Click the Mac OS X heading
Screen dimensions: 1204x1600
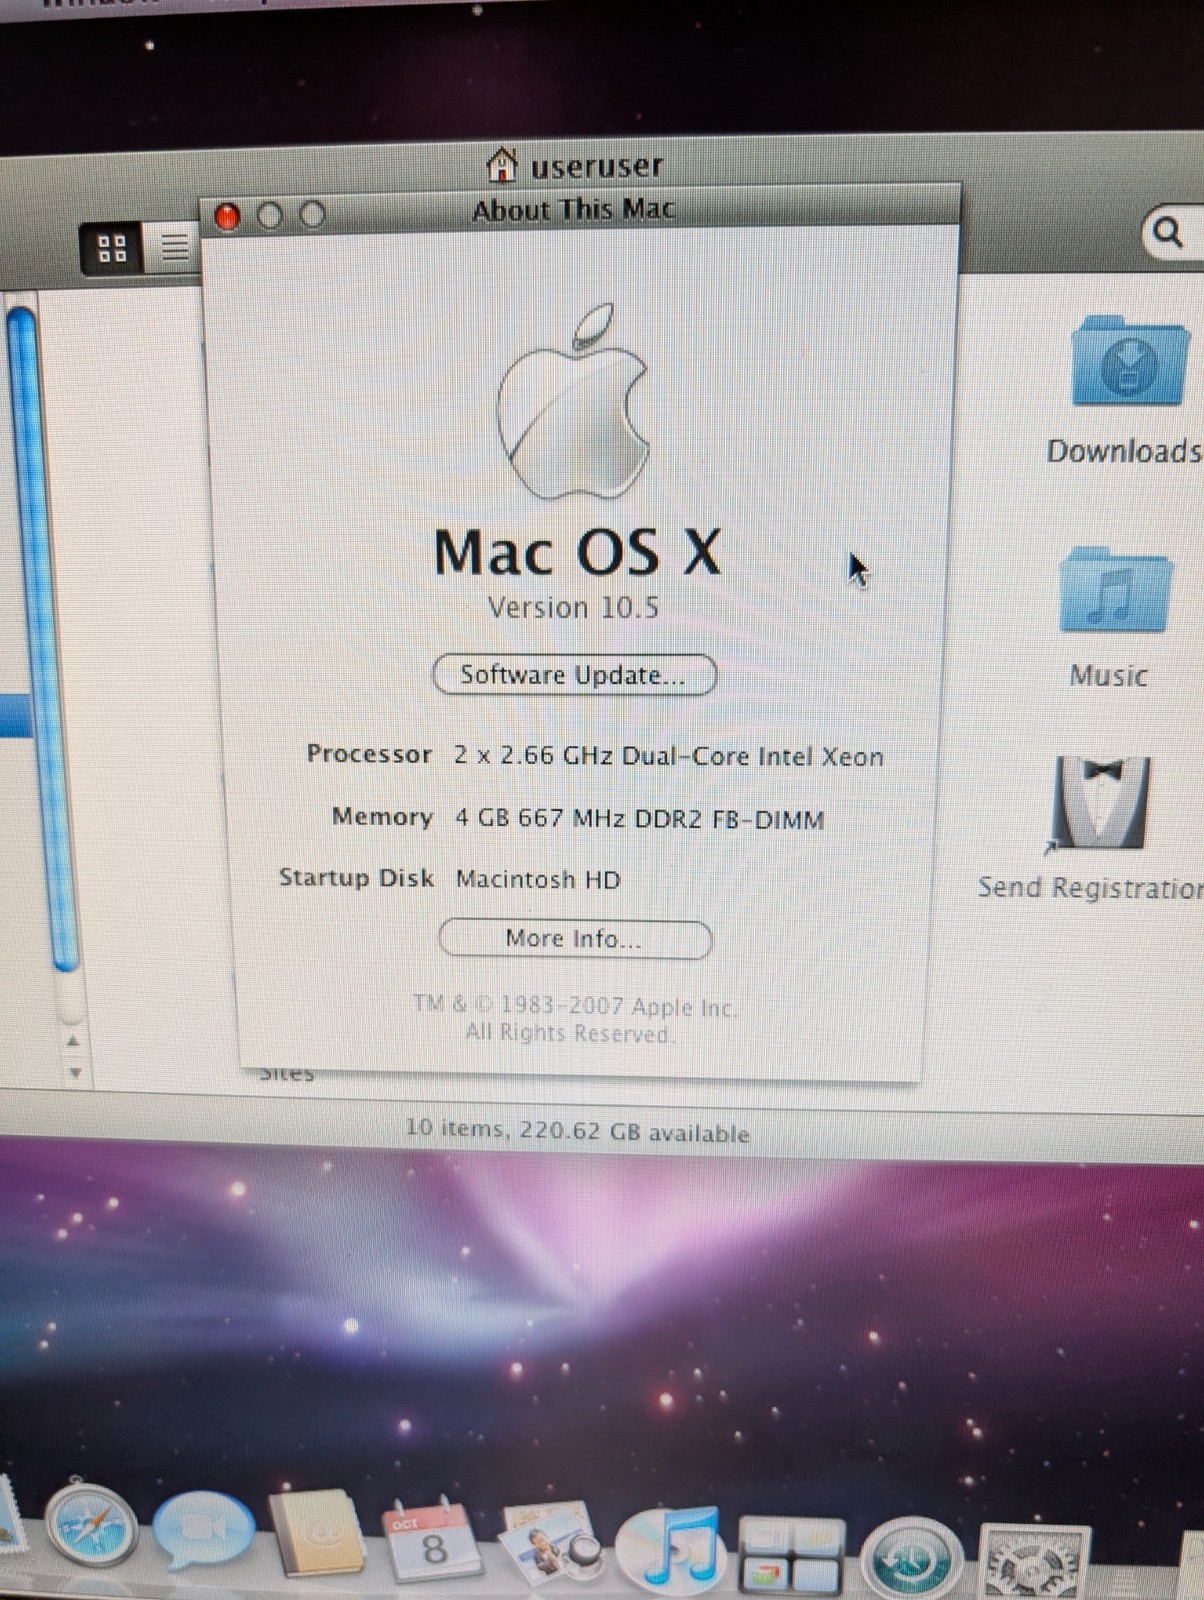click(x=577, y=552)
